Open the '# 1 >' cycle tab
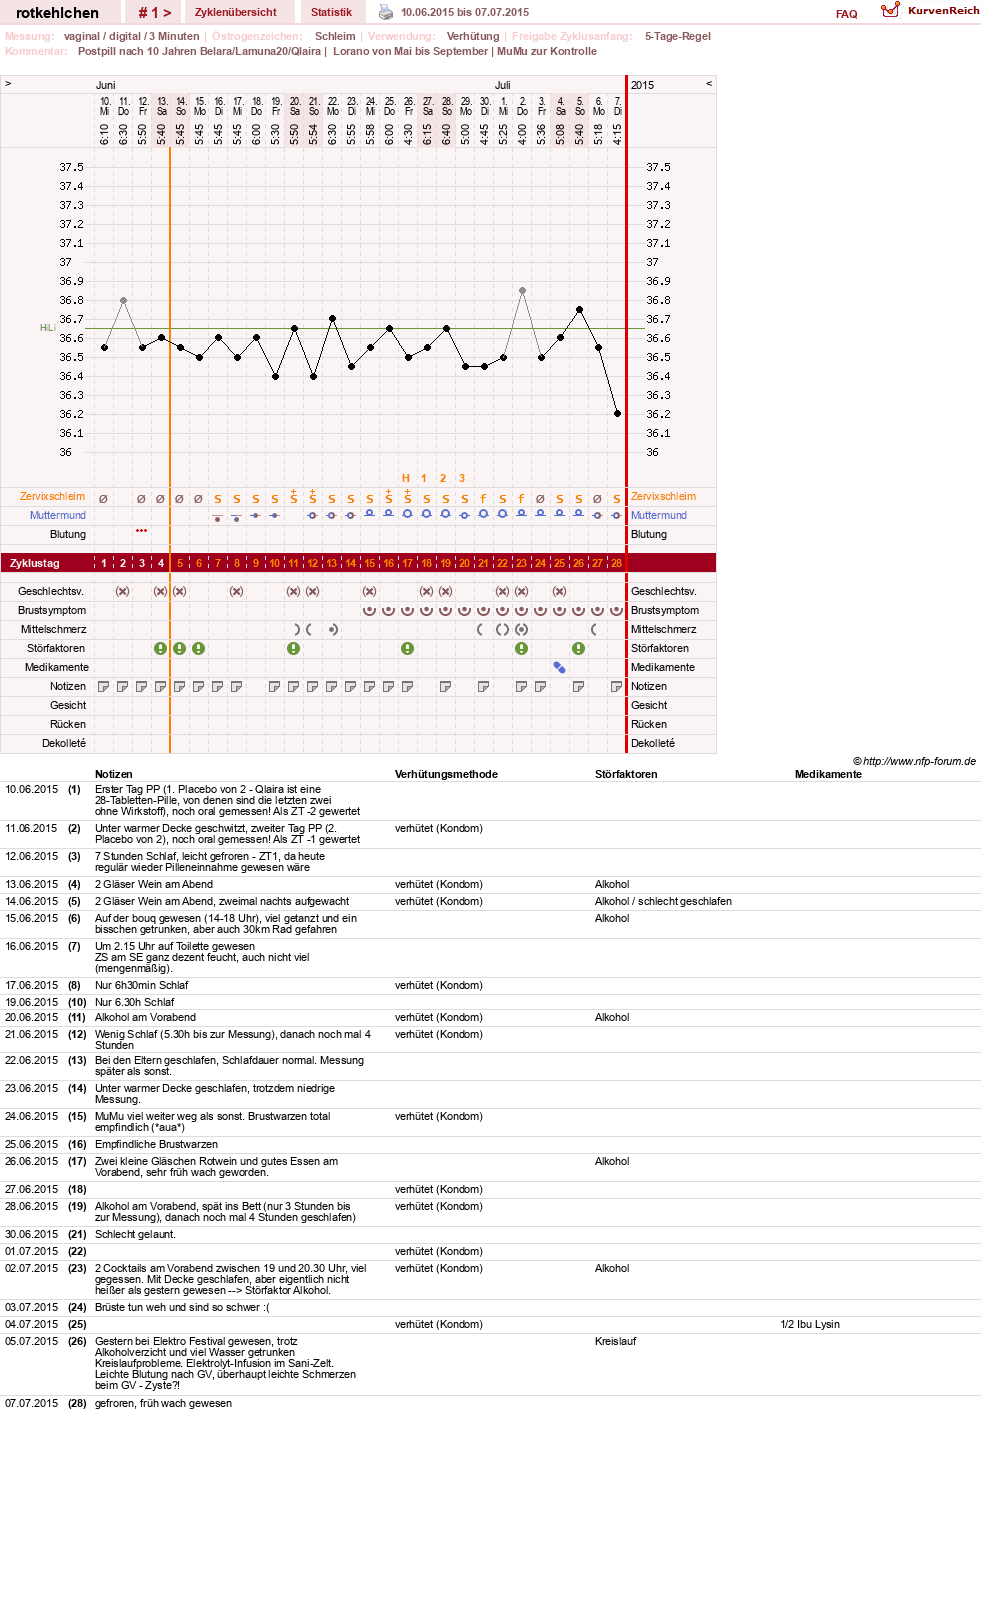Screen dimensions: 981x1622 (155, 12)
